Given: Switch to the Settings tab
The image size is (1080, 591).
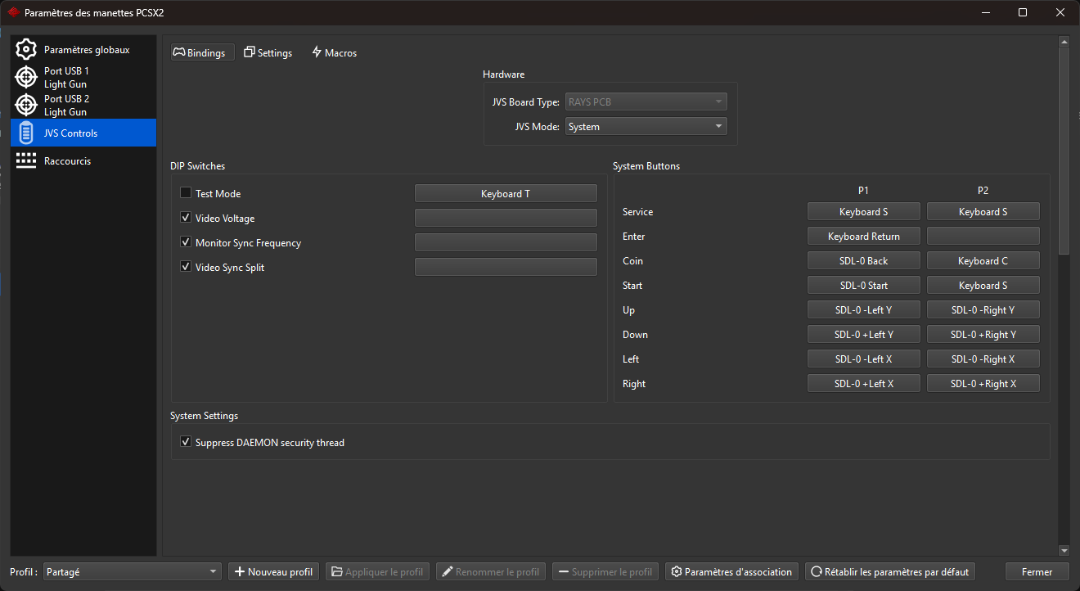Looking at the screenshot, I should pos(268,53).
